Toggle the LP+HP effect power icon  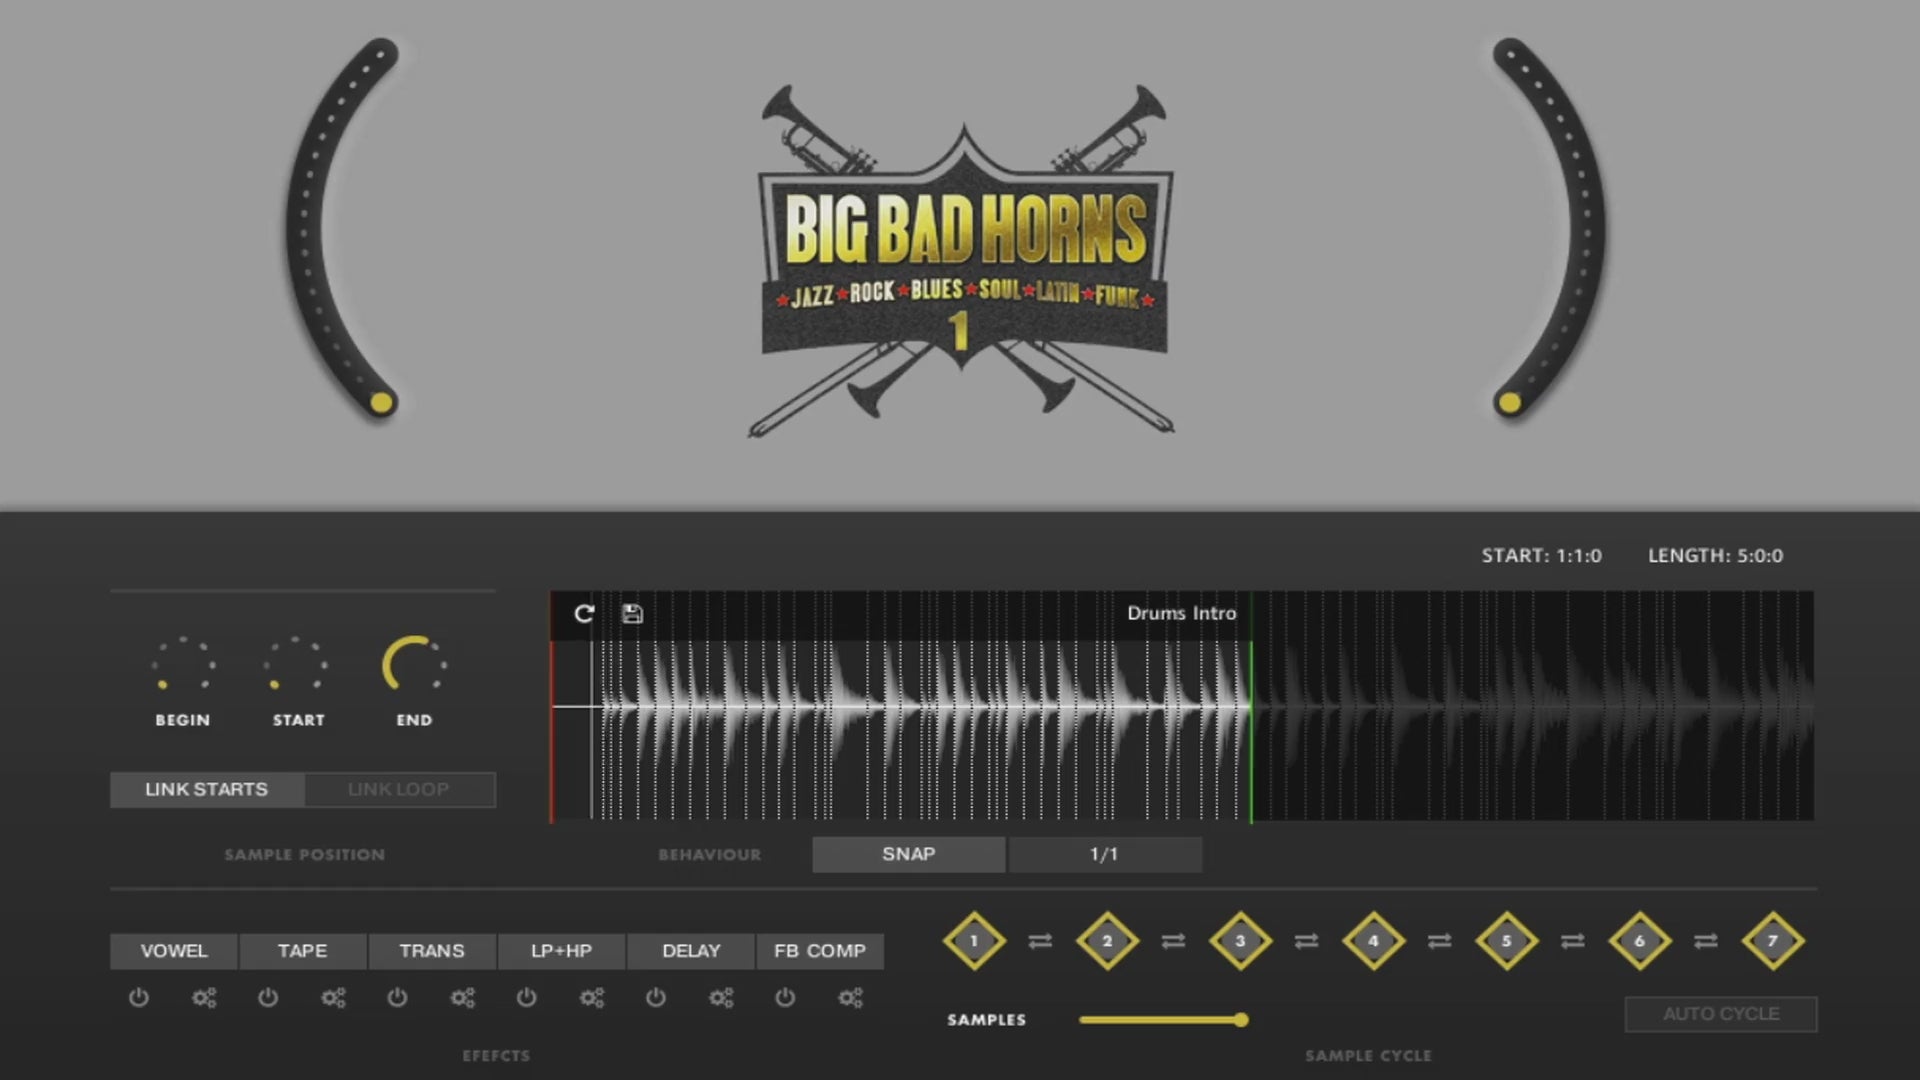pos(526,997)
